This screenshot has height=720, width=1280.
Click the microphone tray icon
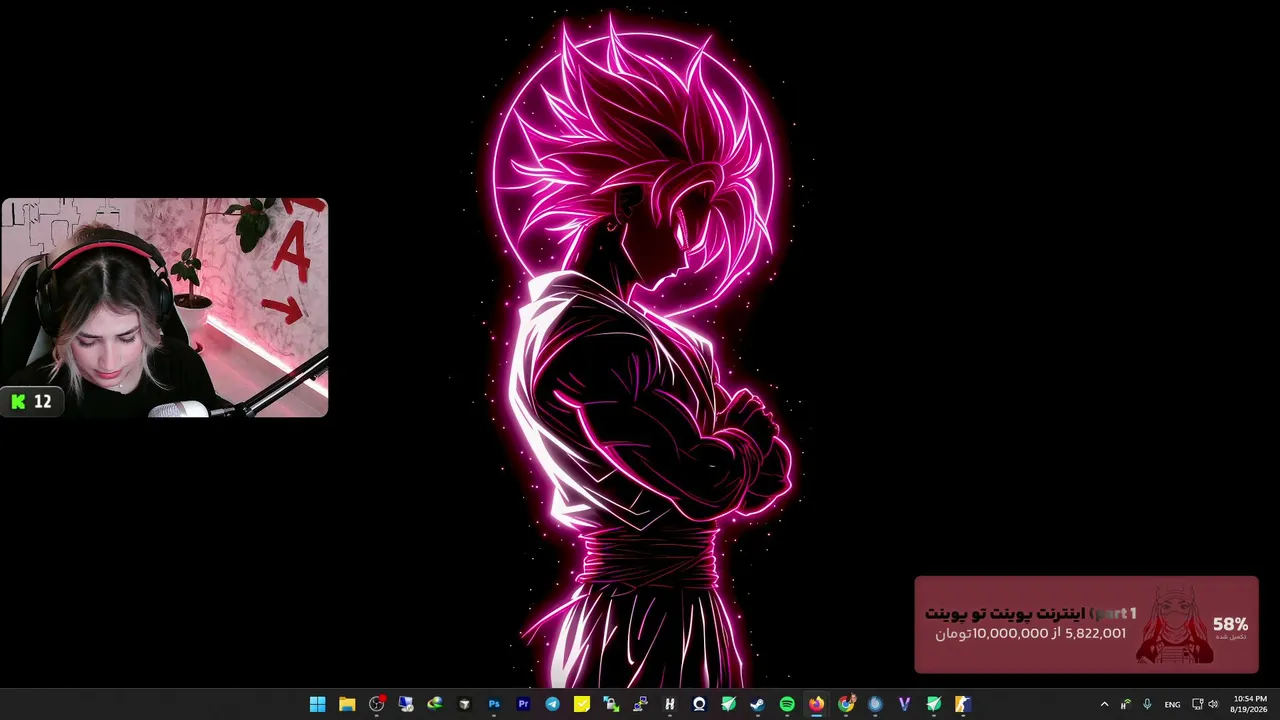tap(1147, 704)
